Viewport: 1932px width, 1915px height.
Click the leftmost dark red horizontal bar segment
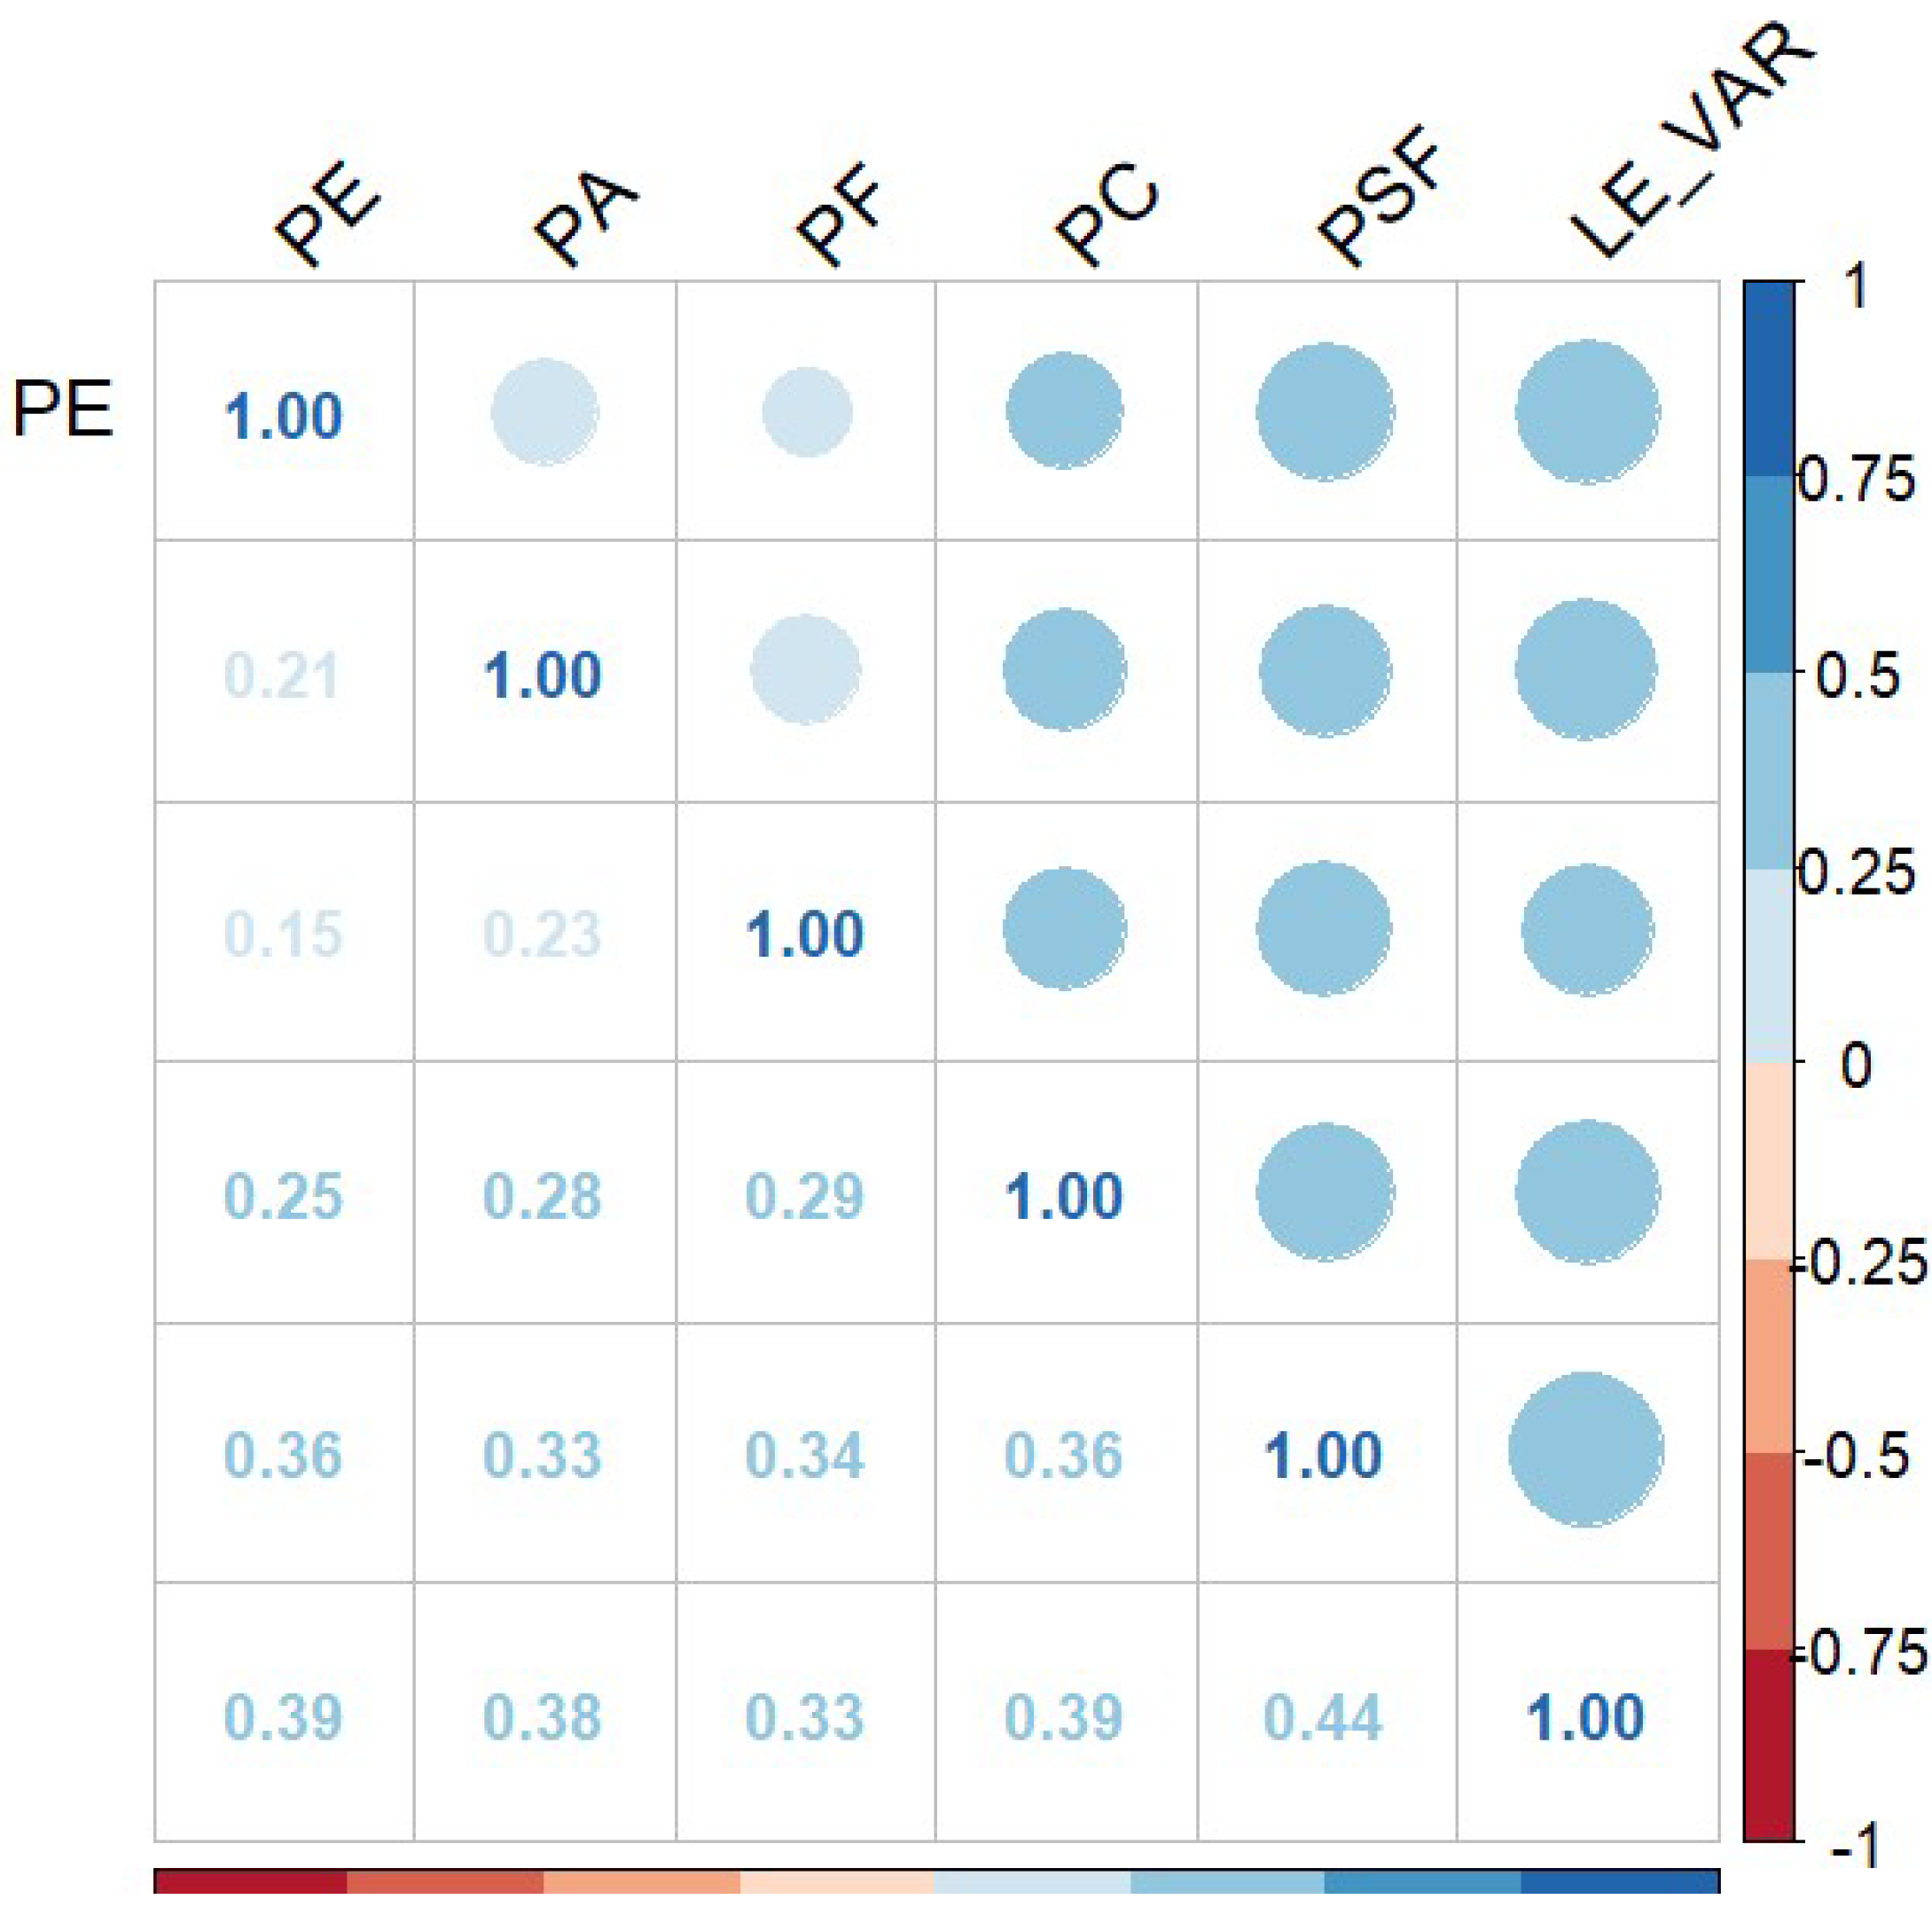point(250,1880)
